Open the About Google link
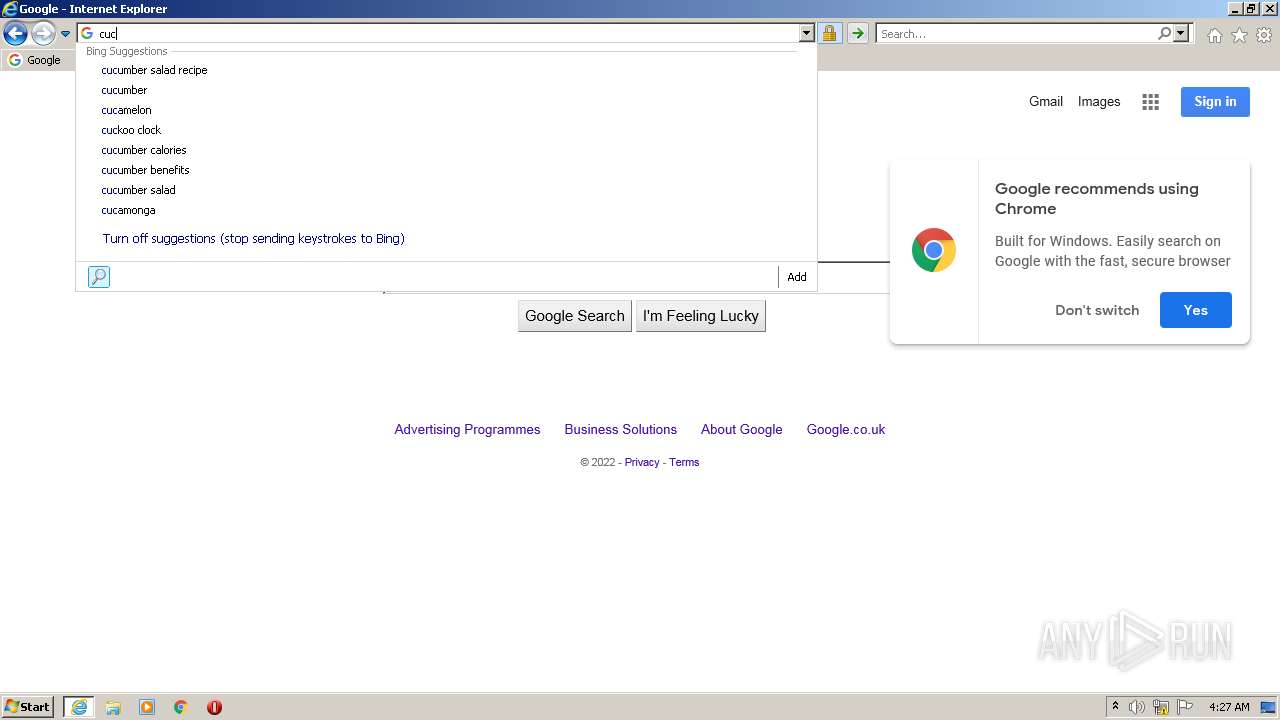 point(741,429)
